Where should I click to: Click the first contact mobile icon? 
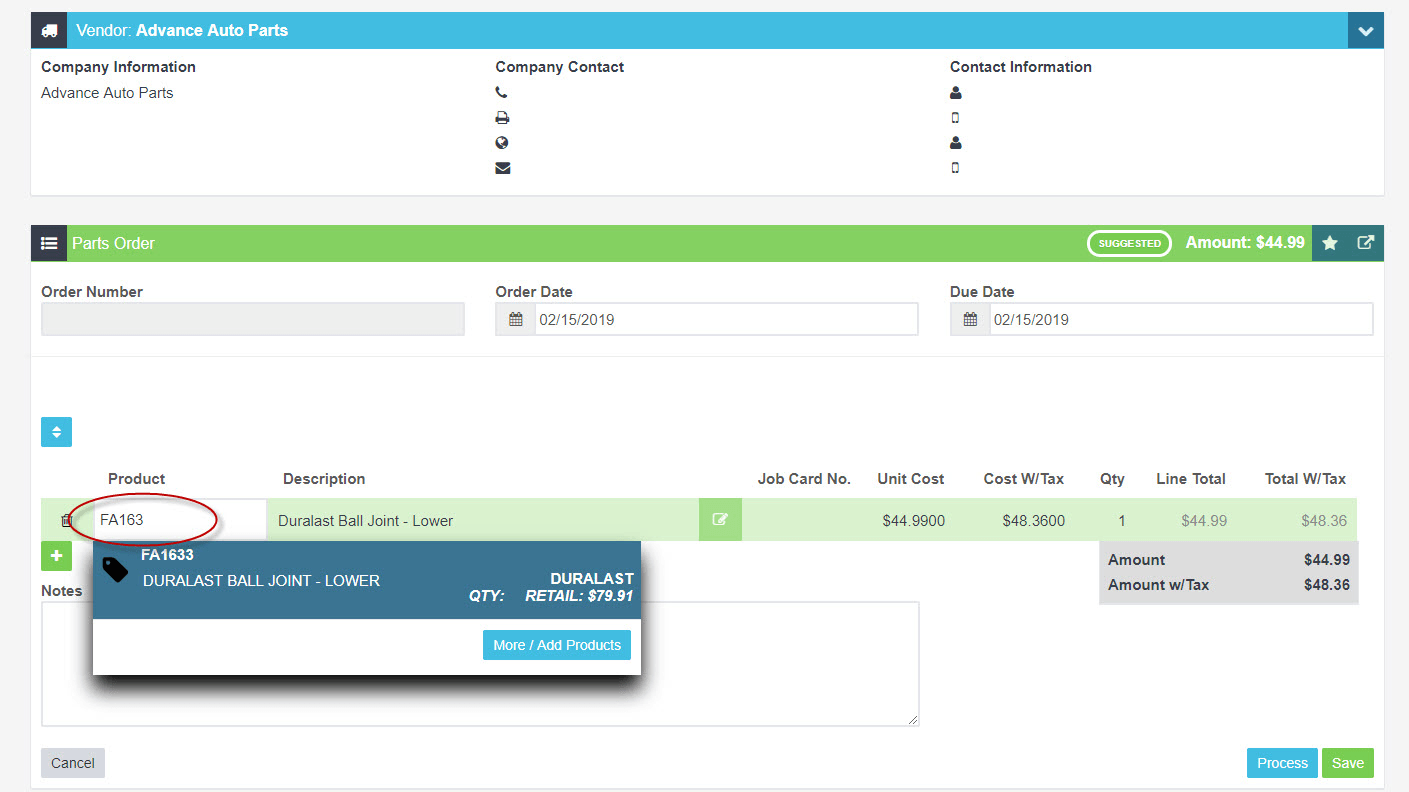[955, 118]
